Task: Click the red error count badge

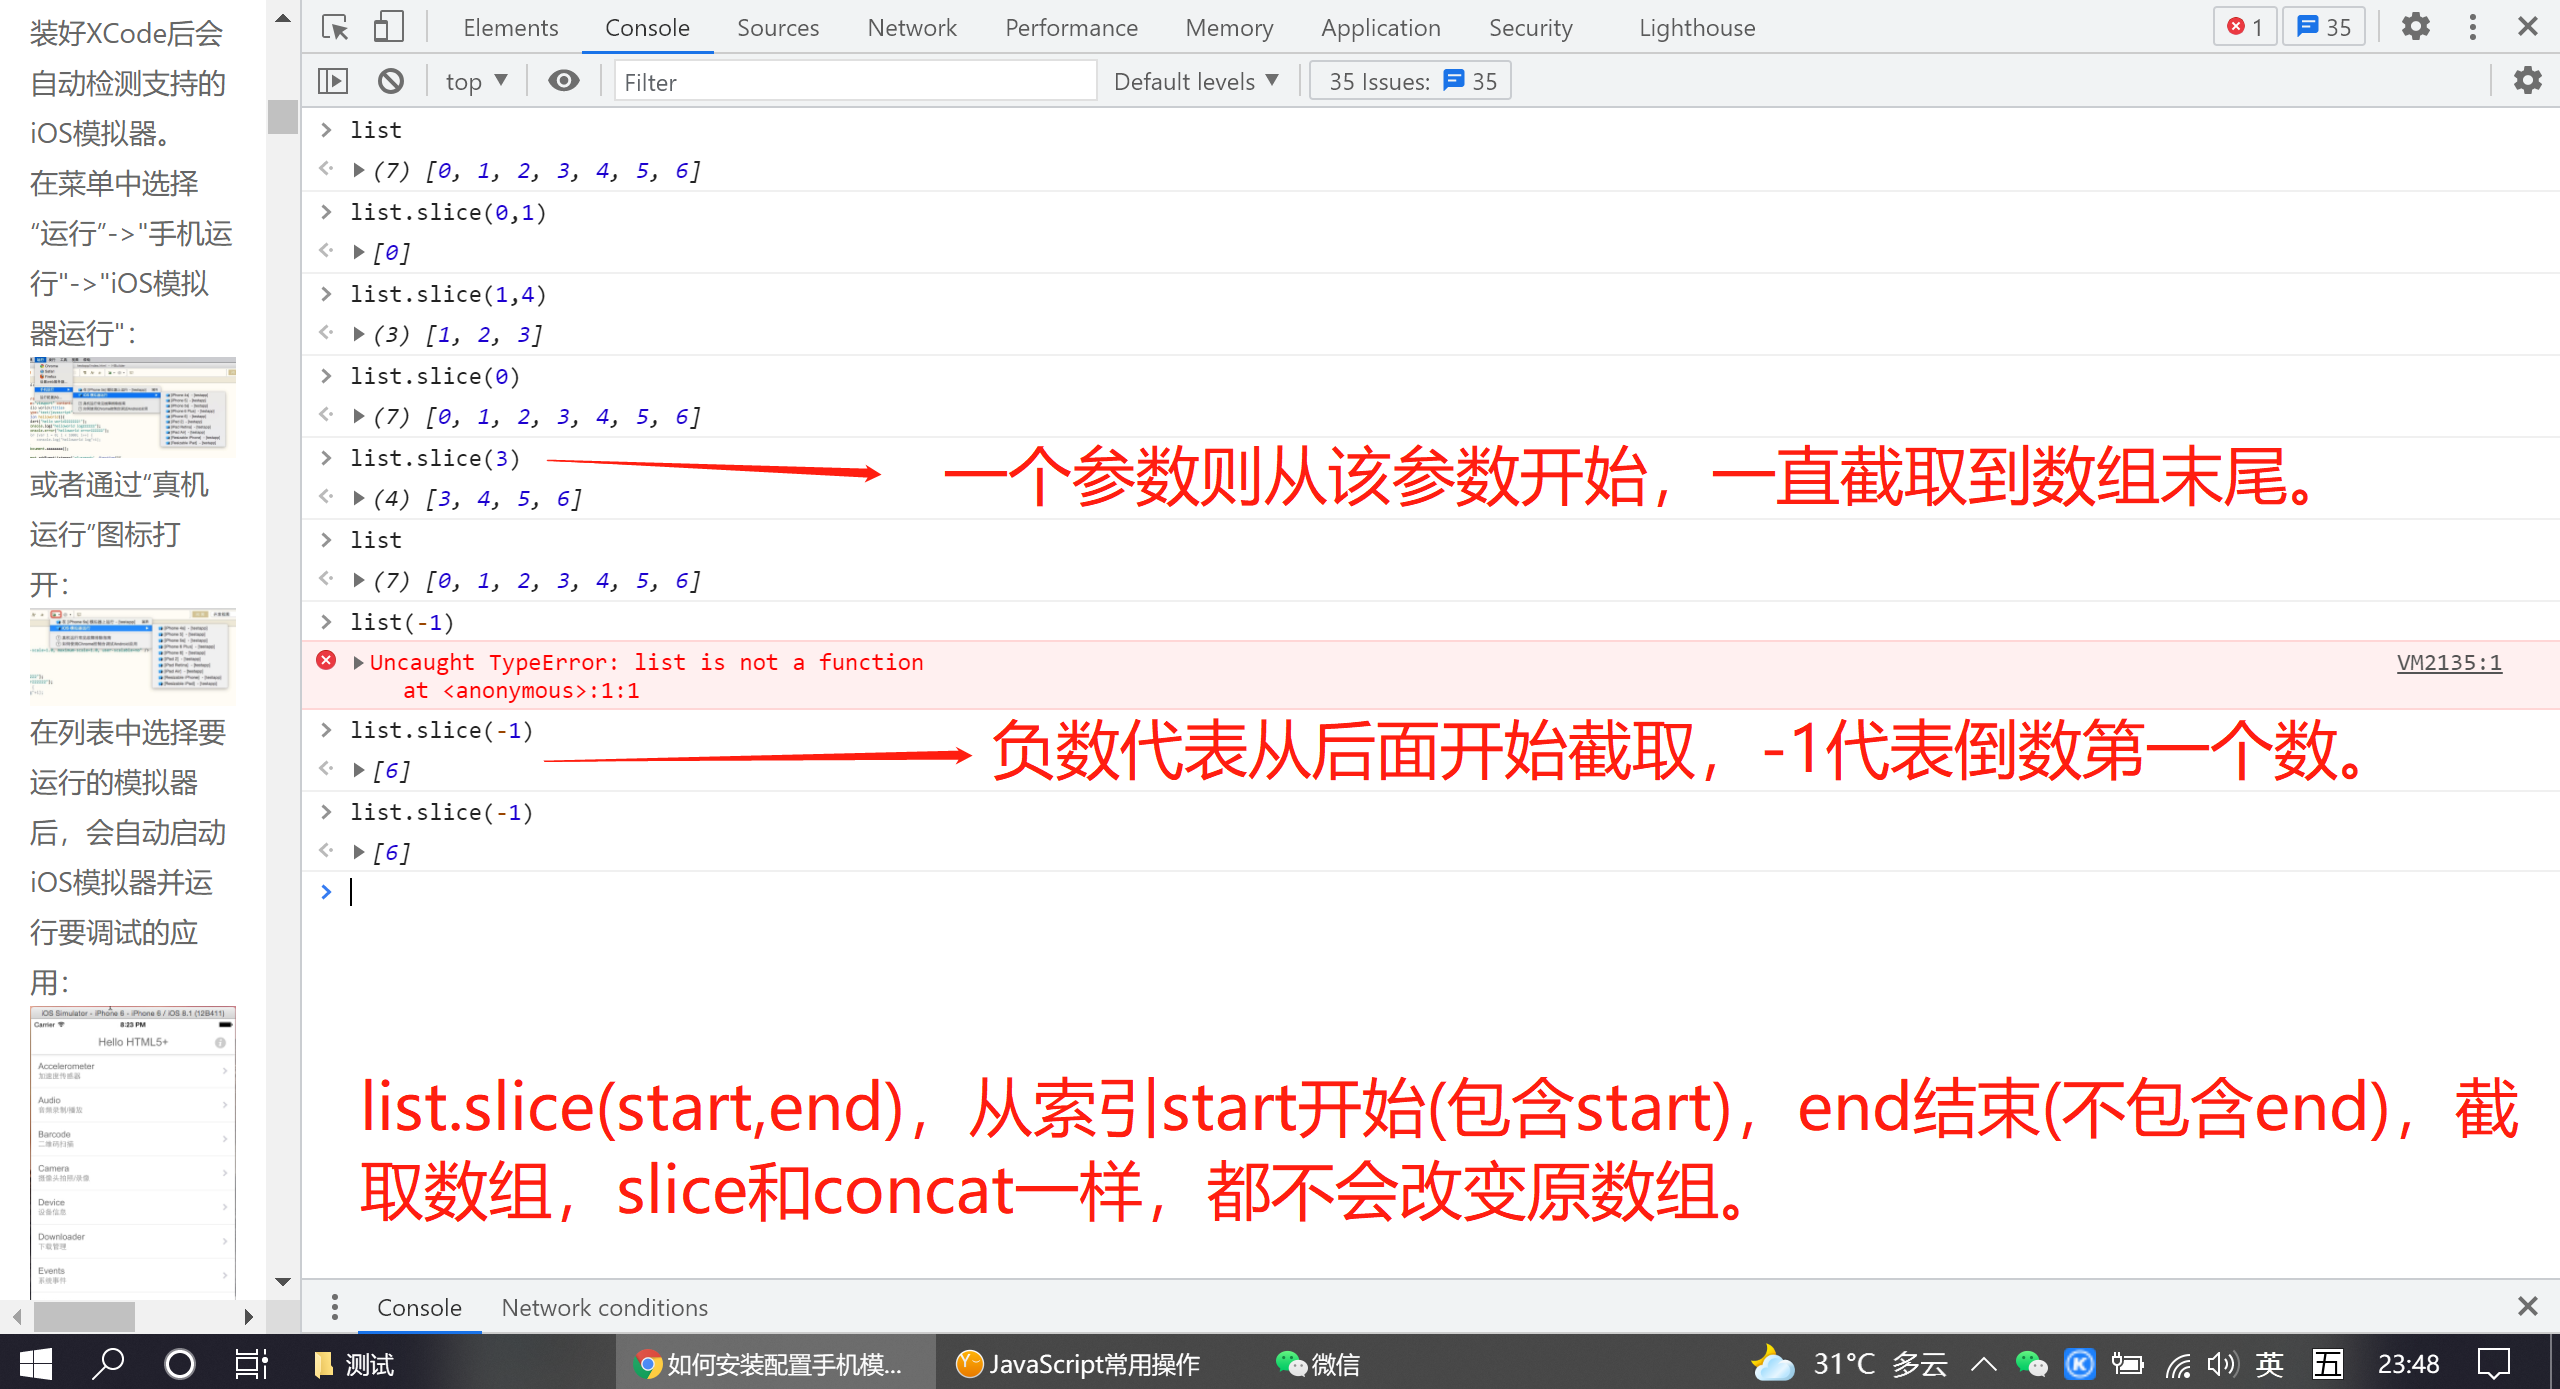Action: [x=2244, y=27]
